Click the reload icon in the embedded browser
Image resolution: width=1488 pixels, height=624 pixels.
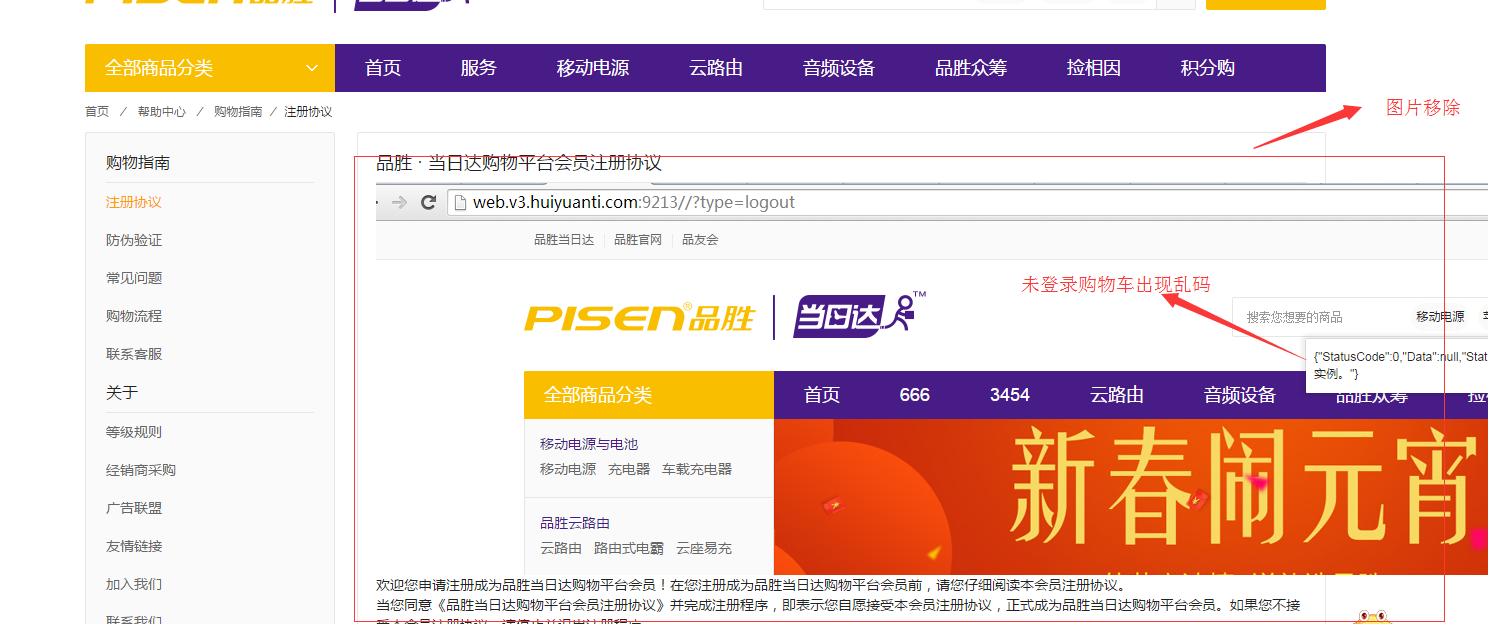428,202
